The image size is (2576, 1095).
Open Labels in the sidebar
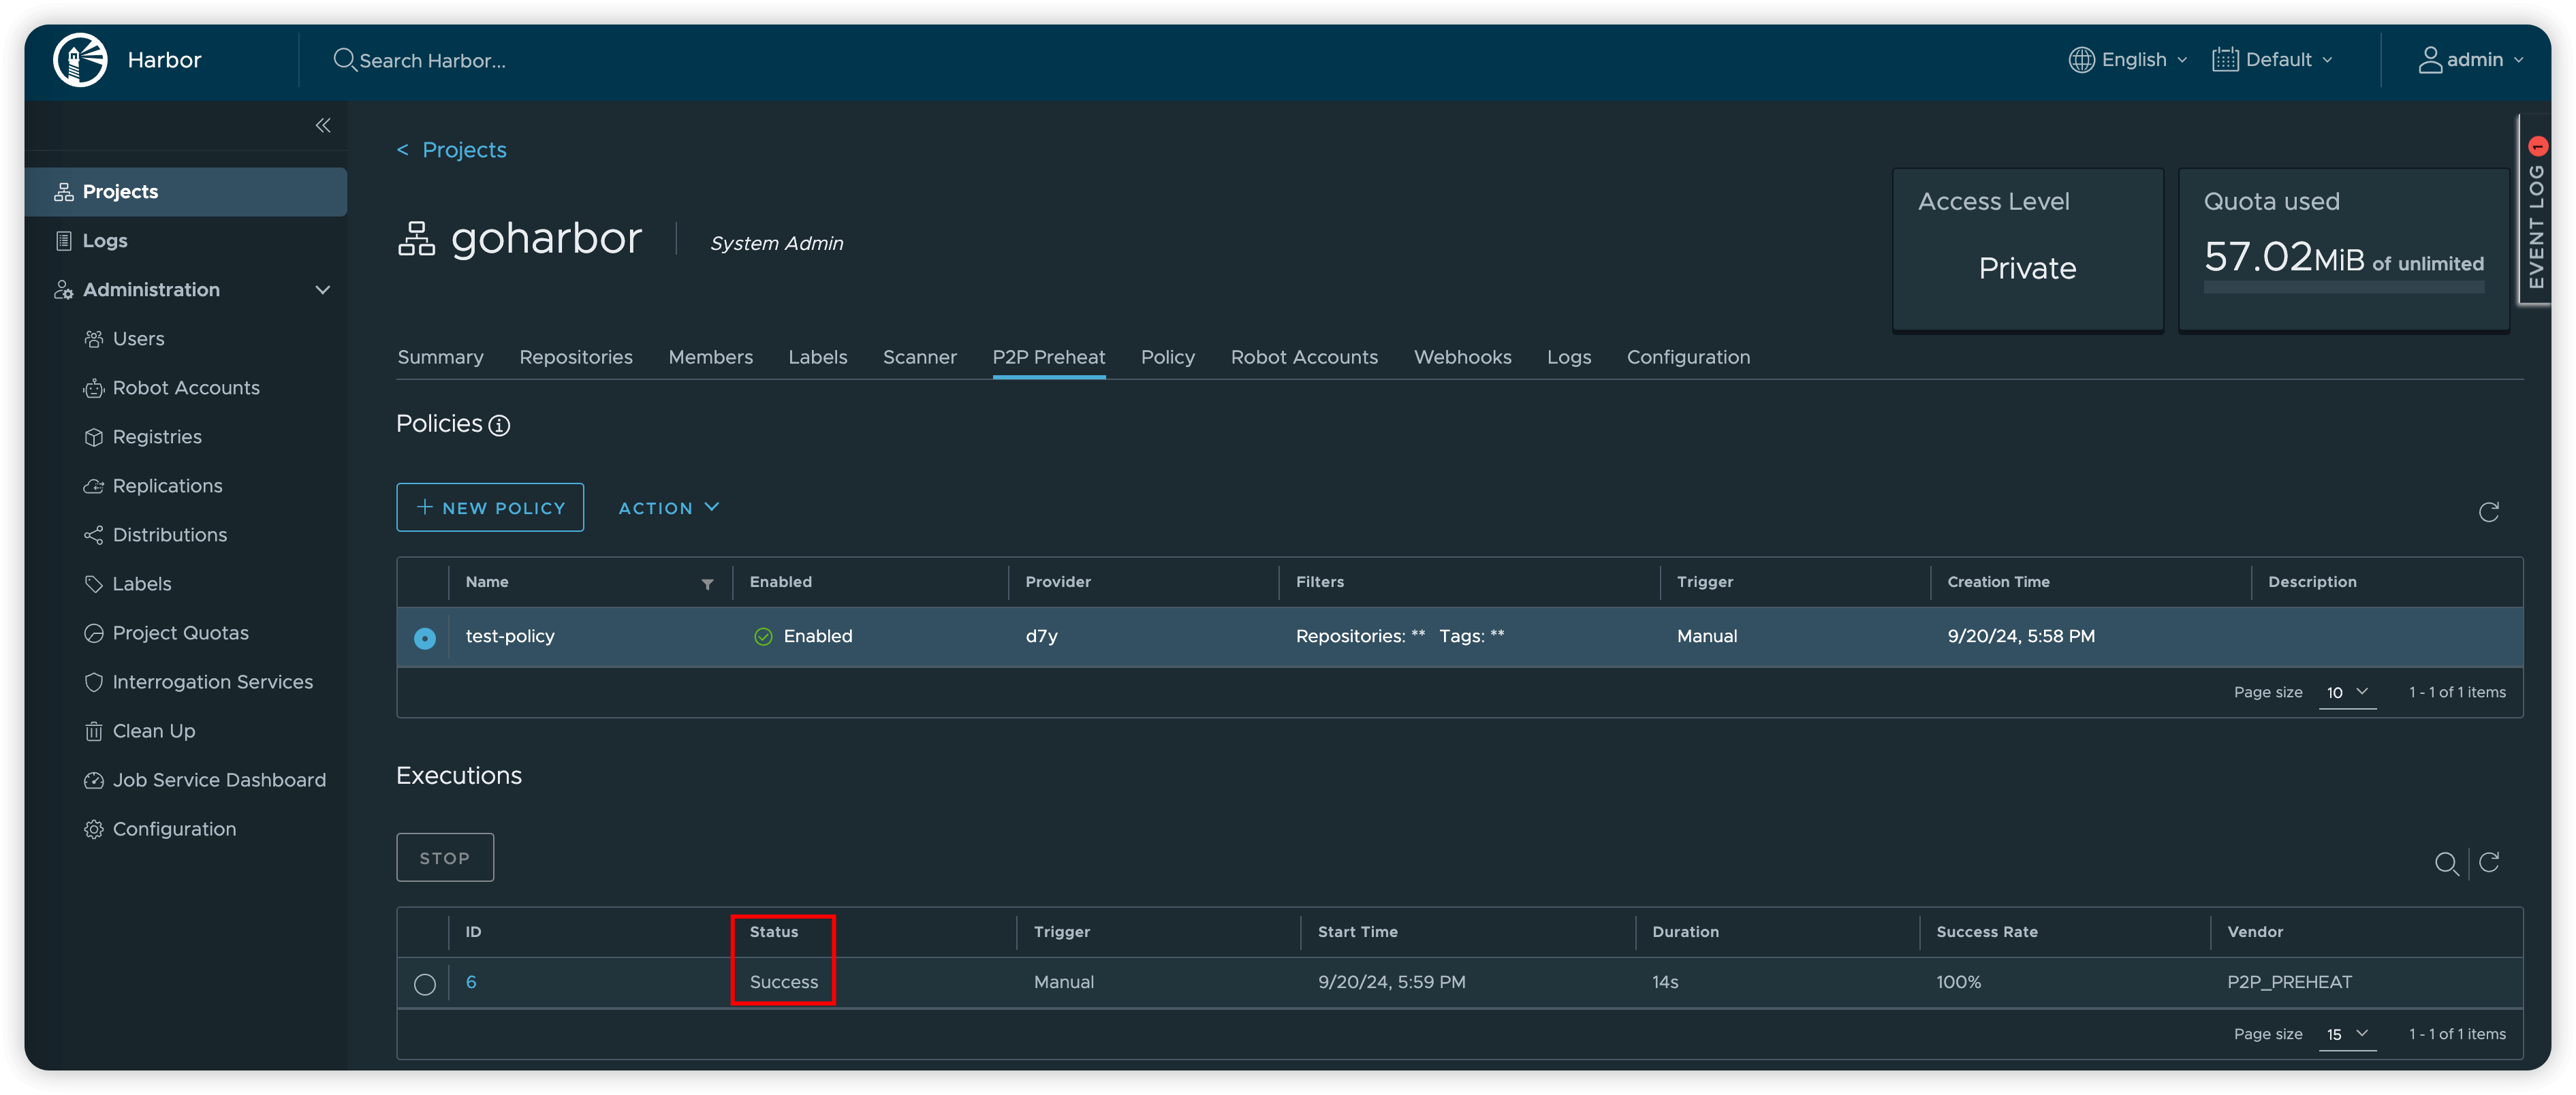[141, 583]
